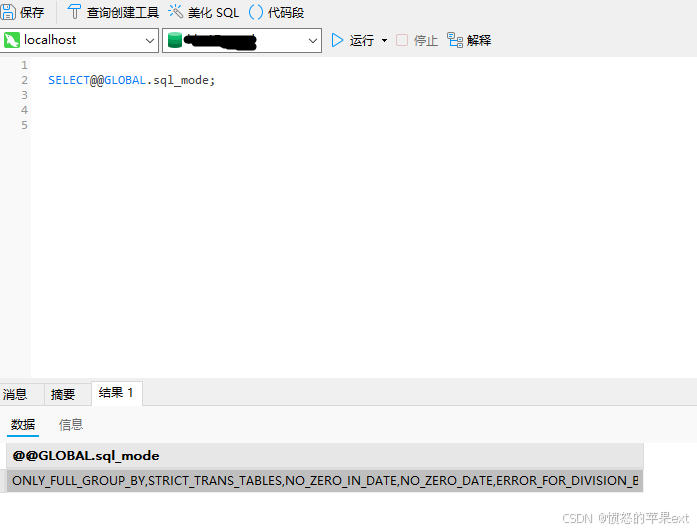Screen dimensions: 697x532
Task: Click the SELECT keyword in the editor
Action: pos(69,80)
